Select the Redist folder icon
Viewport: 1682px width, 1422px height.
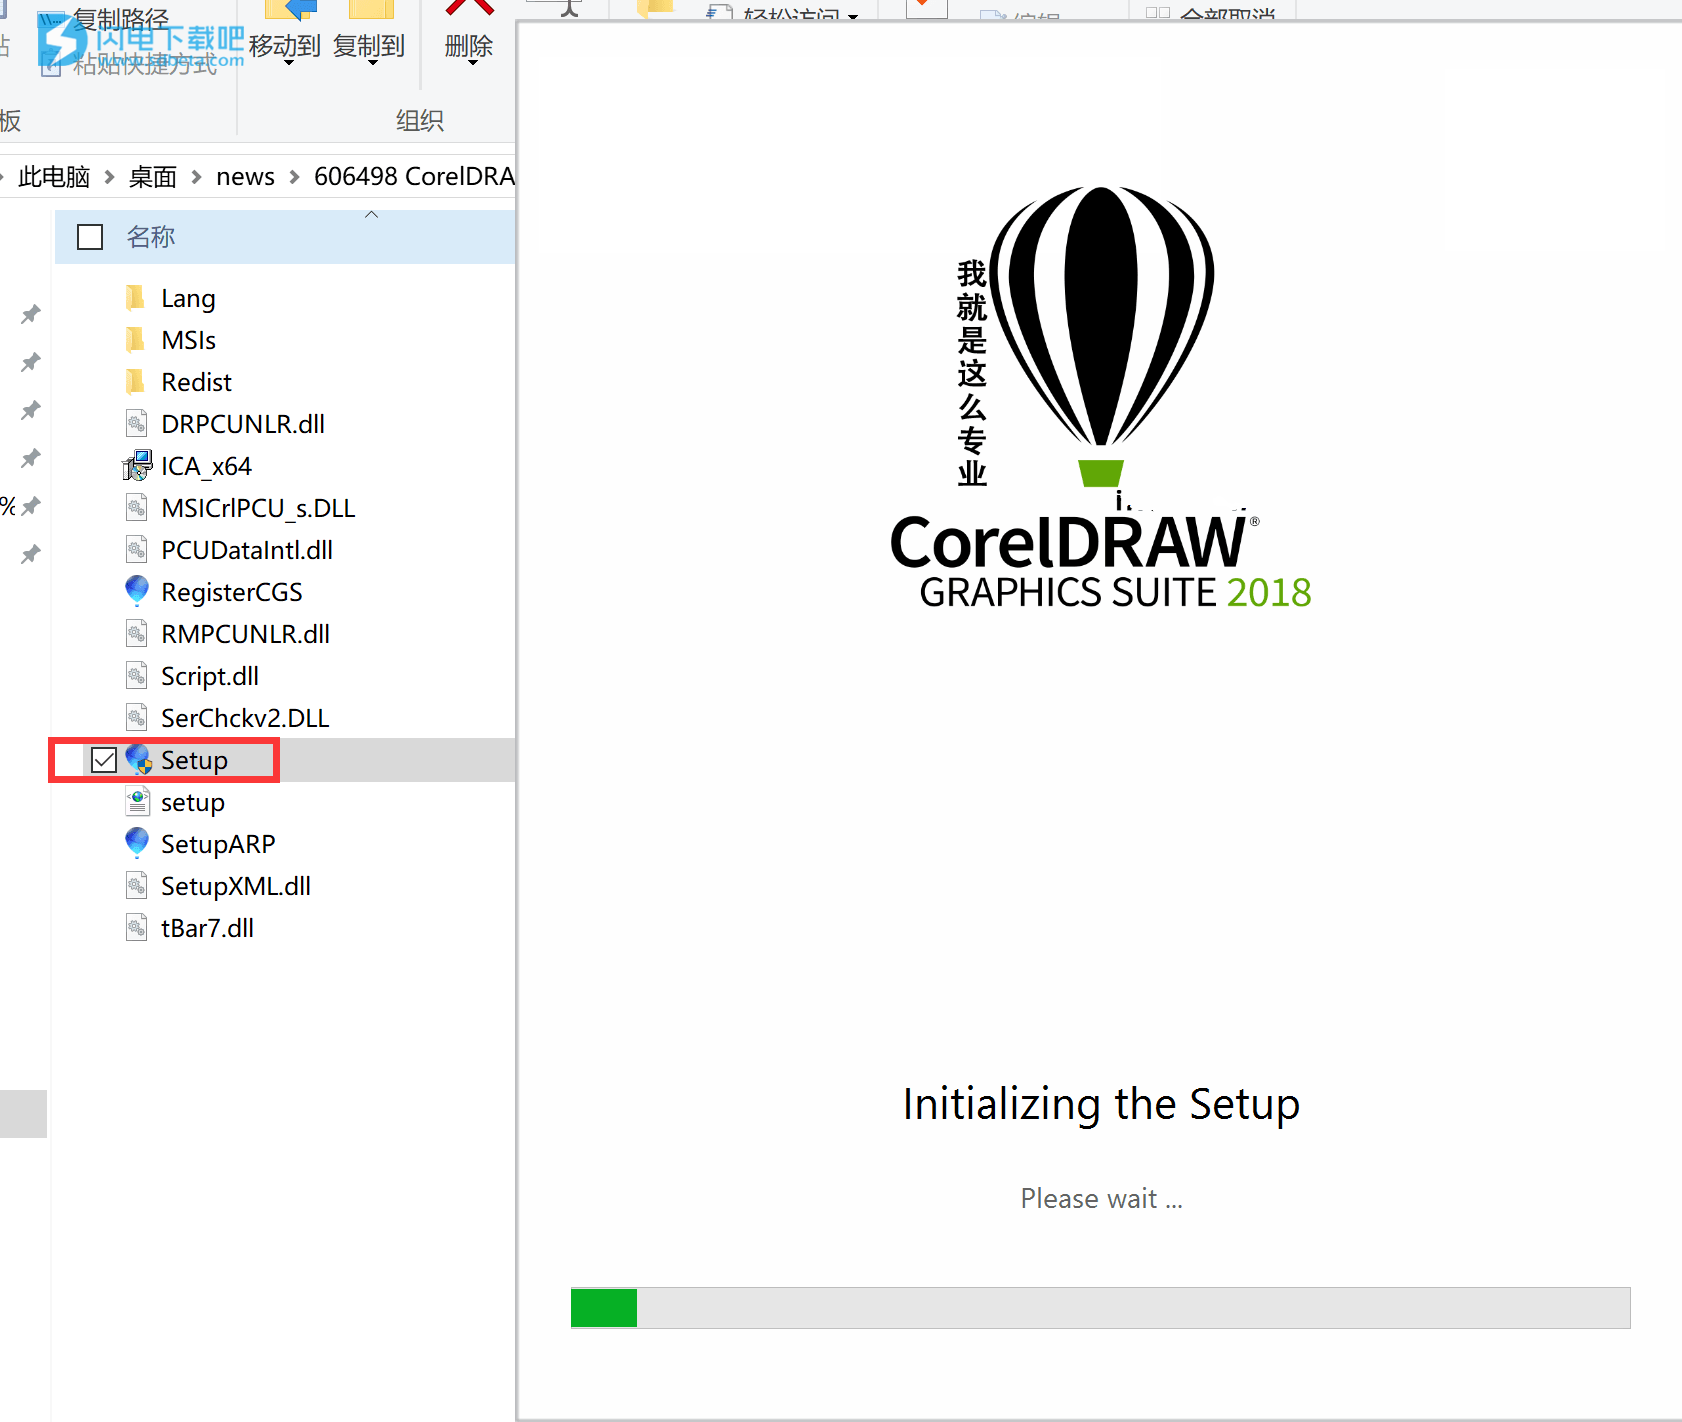point(136,382)
